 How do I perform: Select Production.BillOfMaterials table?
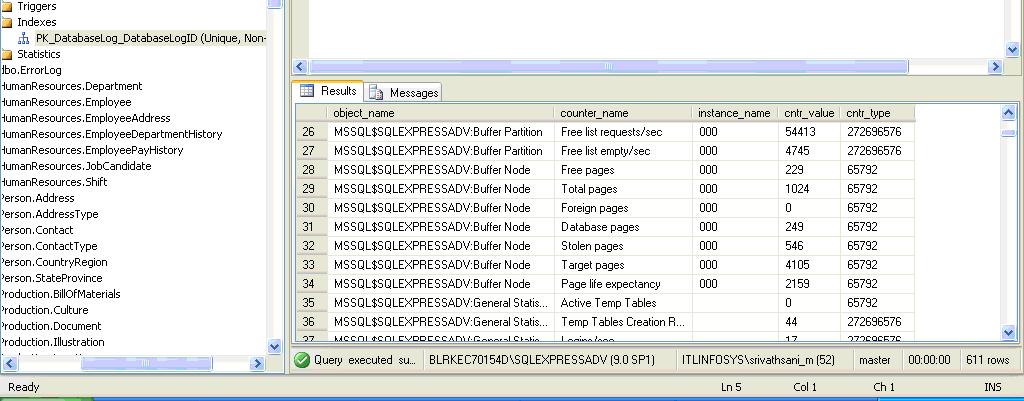(x=60, y=294)
